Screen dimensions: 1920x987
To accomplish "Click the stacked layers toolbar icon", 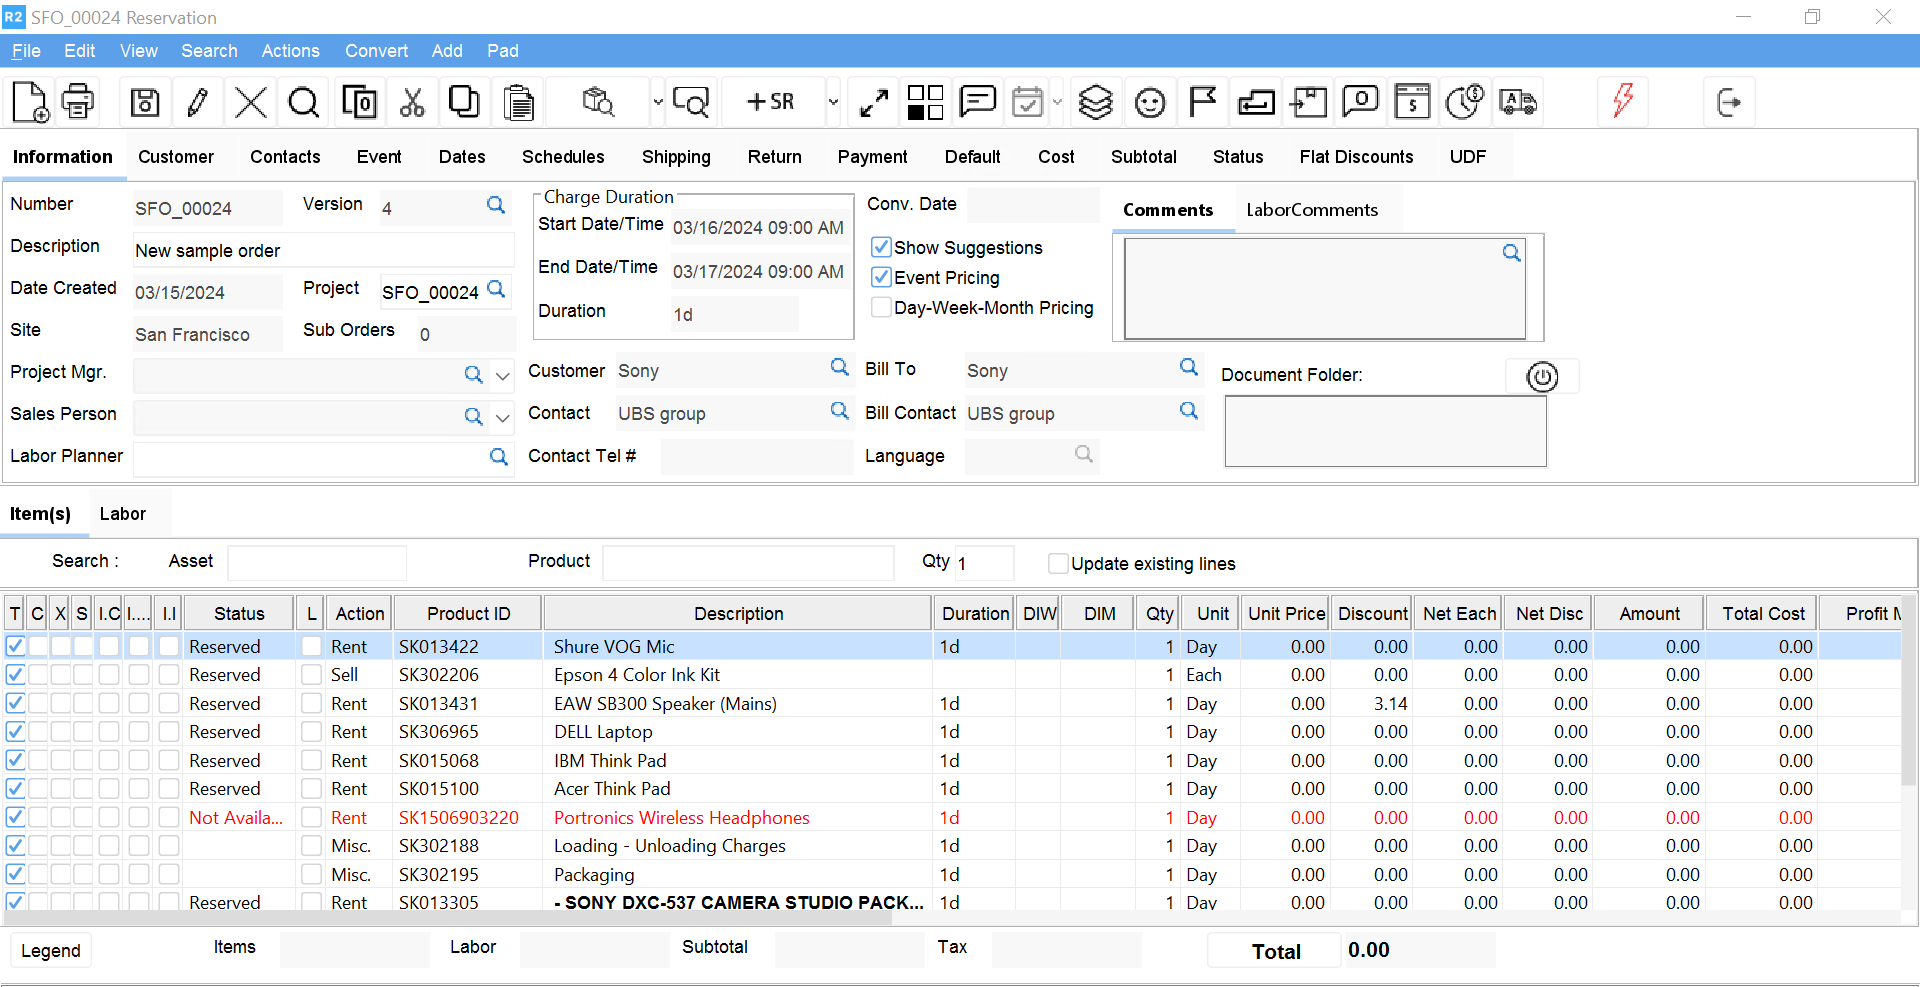I will (x=1096, y=102).
